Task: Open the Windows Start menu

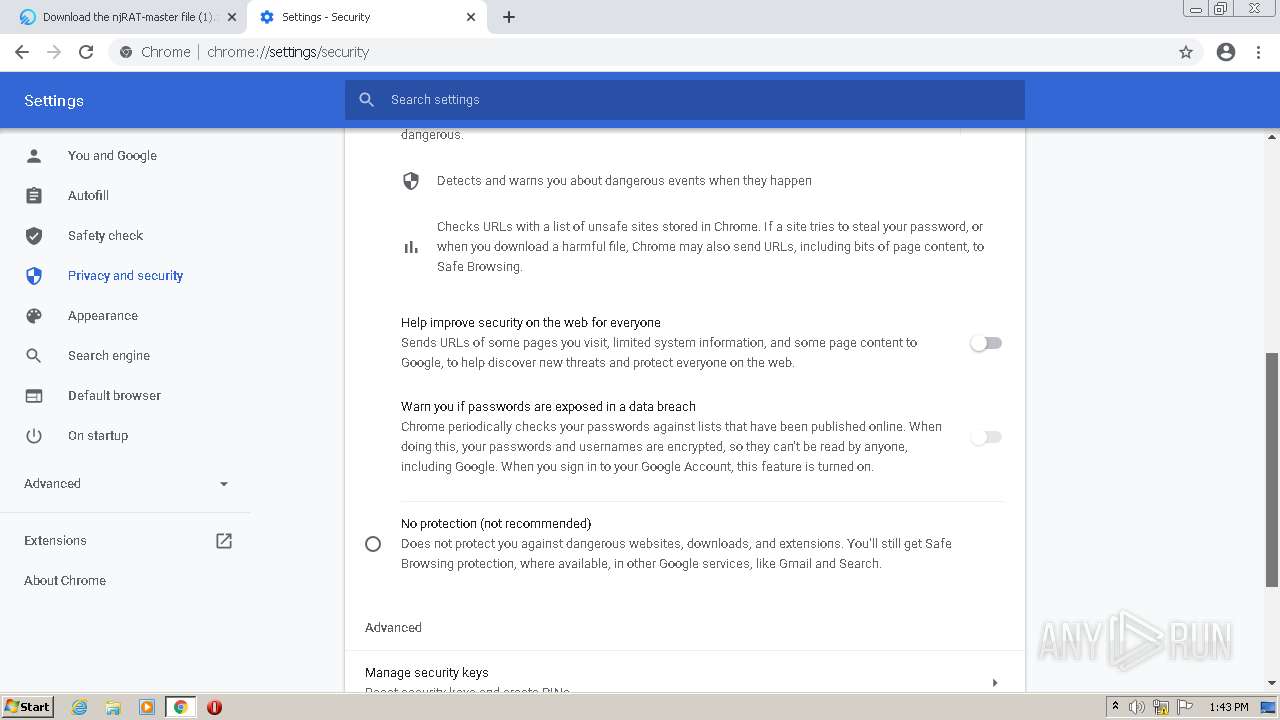Action: click(28, 707)
